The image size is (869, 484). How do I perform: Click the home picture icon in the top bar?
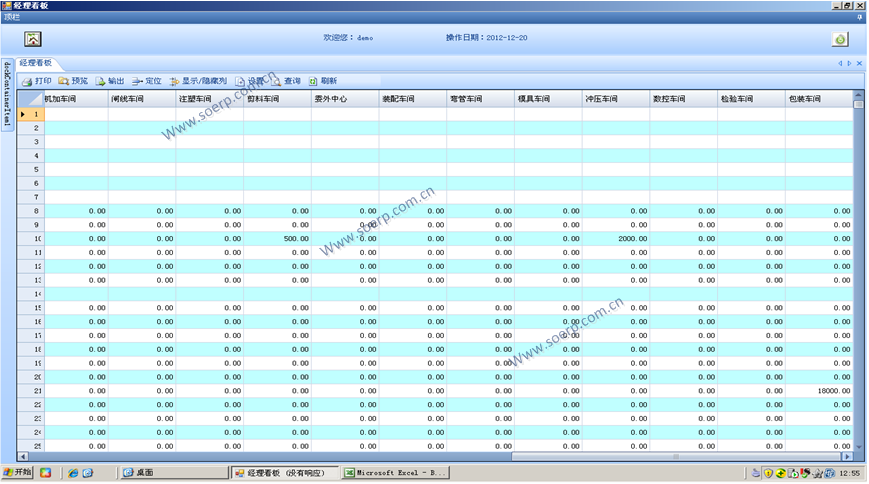33,39
